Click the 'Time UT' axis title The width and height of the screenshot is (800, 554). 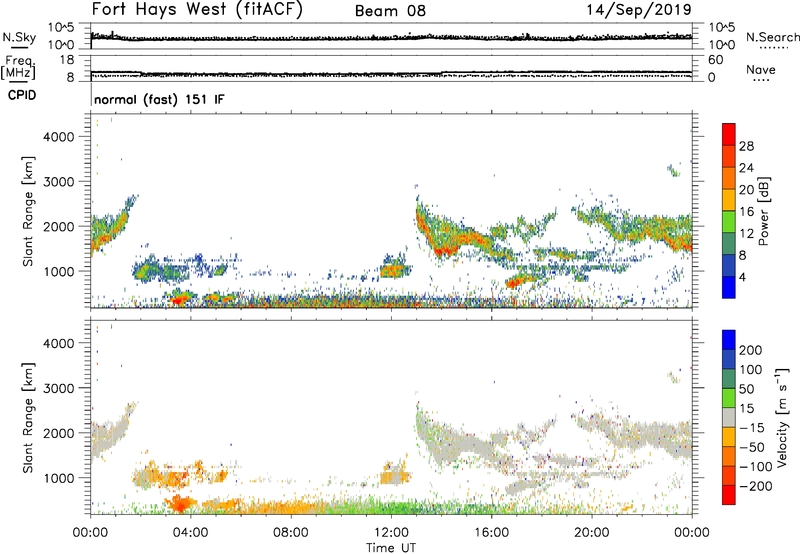[391, 547]
